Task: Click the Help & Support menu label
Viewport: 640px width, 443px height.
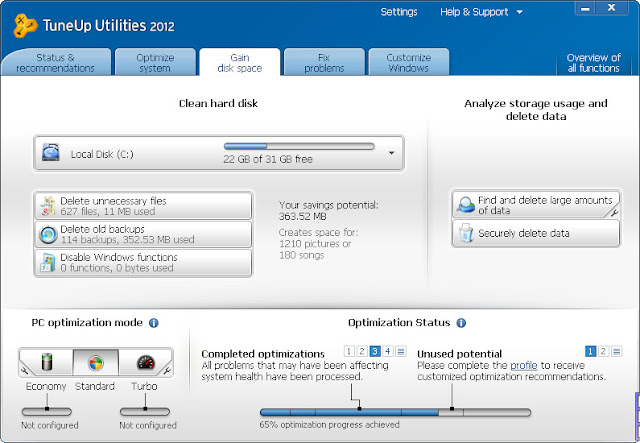Action: pos(474,12)
